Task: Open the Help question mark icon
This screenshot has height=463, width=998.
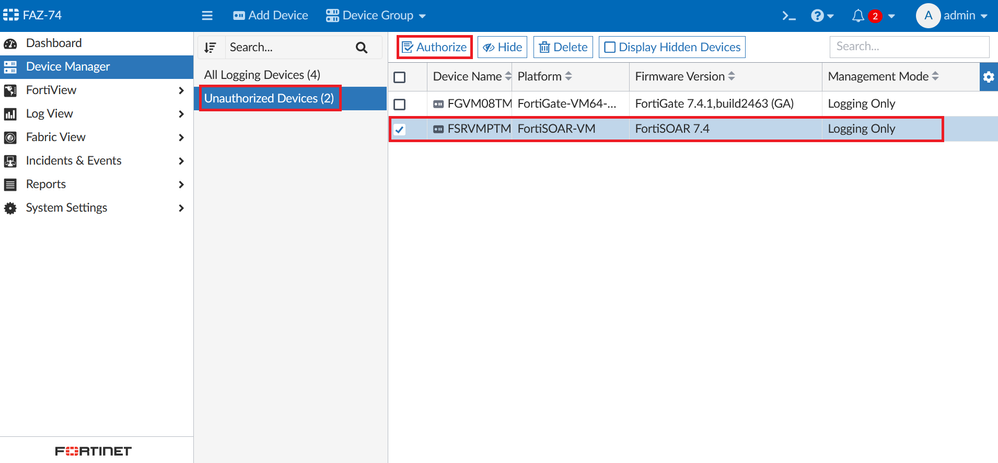Action: 817,16
